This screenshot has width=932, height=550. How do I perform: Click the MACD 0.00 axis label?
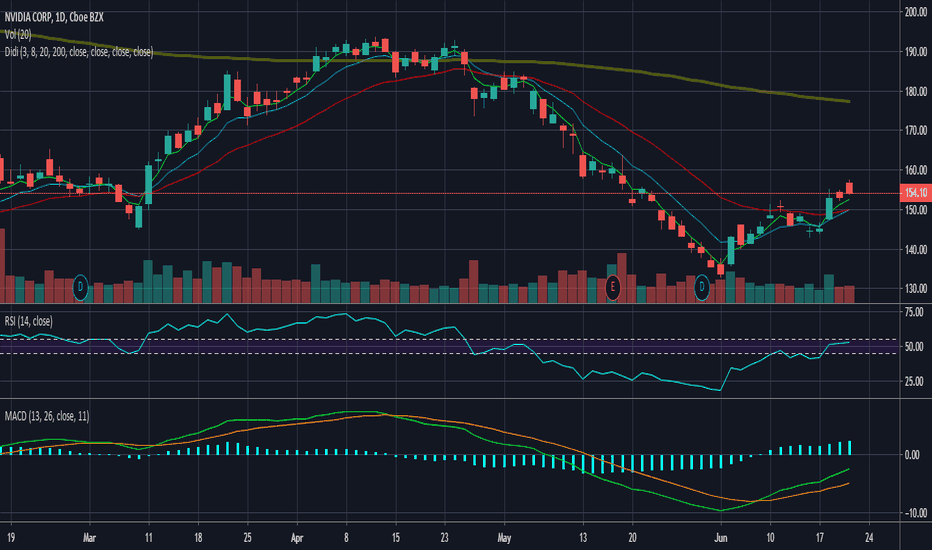912,455
